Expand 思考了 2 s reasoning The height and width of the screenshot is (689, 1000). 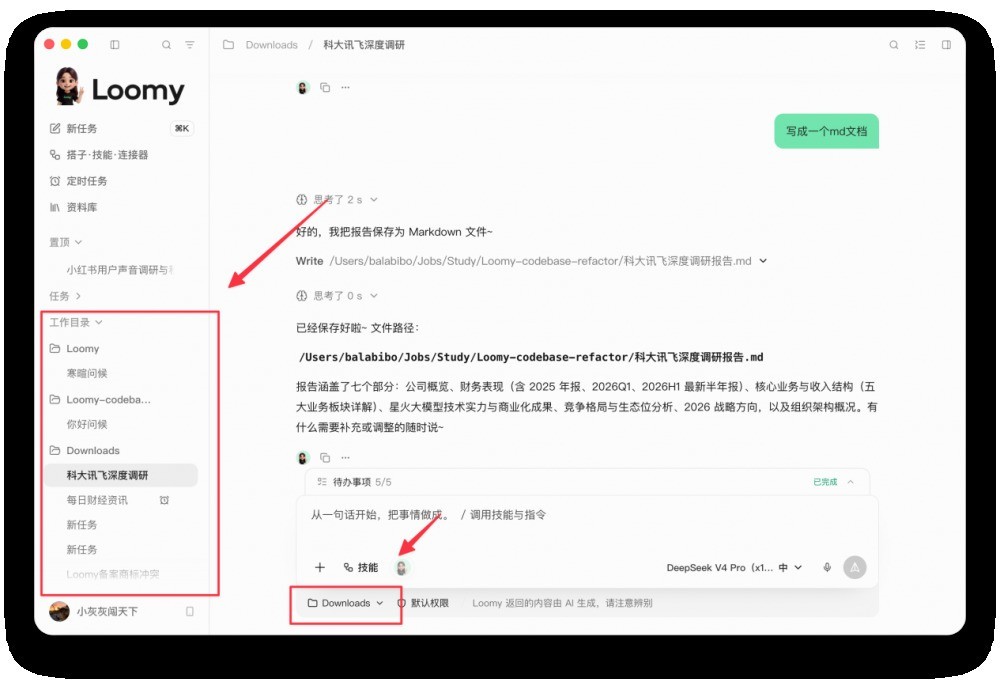[337, 200]
